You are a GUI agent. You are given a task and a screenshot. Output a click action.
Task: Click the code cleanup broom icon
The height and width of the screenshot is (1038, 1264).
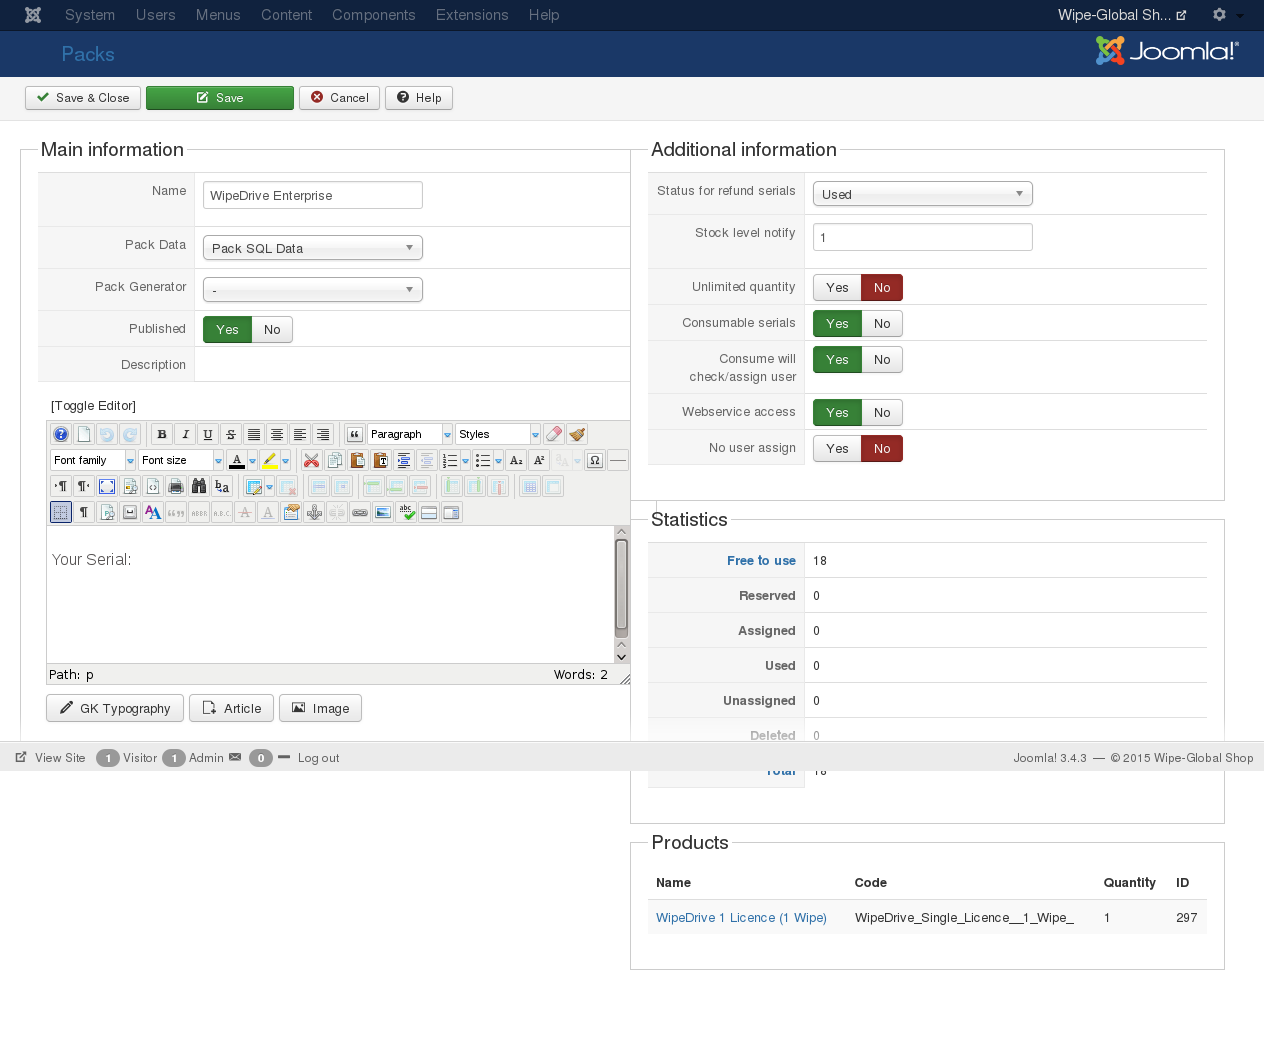[x=577, y=434]
